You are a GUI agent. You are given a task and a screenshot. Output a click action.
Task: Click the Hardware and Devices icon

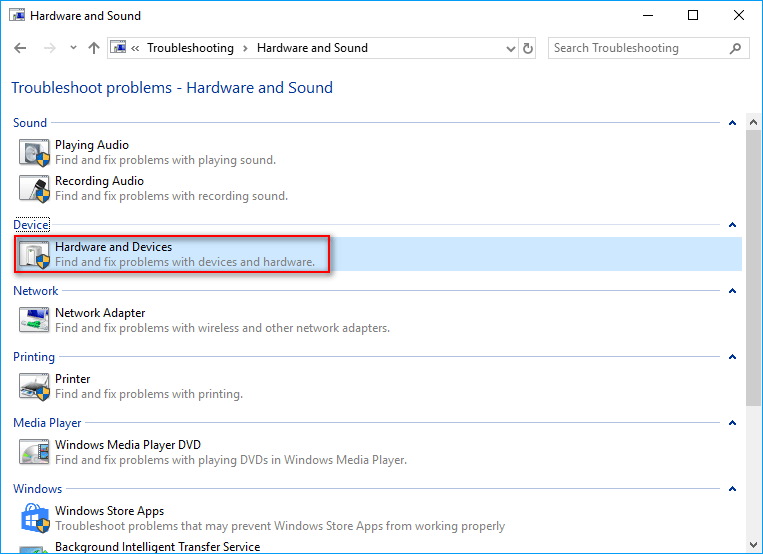click(34, 254)
